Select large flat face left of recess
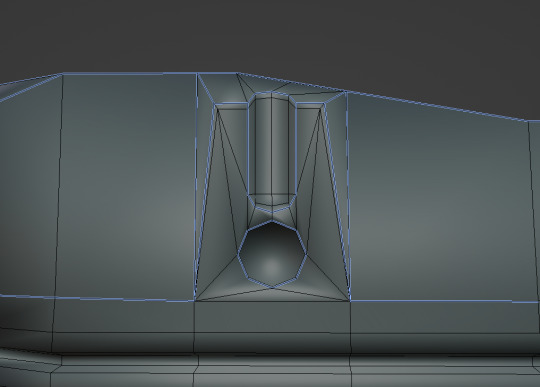Screen dimensions: 540x387 click(127, 186)
